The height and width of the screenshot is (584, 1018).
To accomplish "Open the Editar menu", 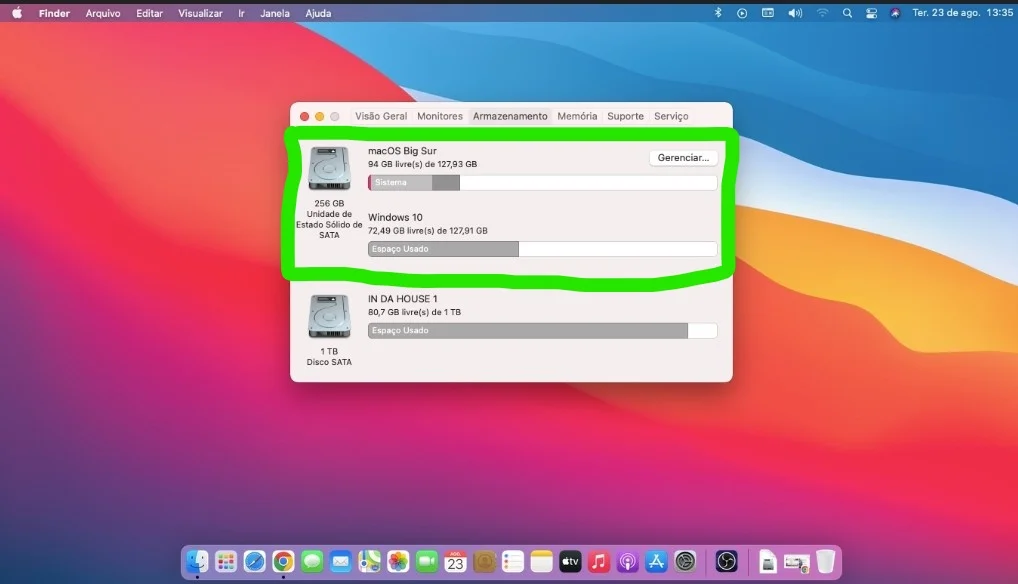I will 149,13.
